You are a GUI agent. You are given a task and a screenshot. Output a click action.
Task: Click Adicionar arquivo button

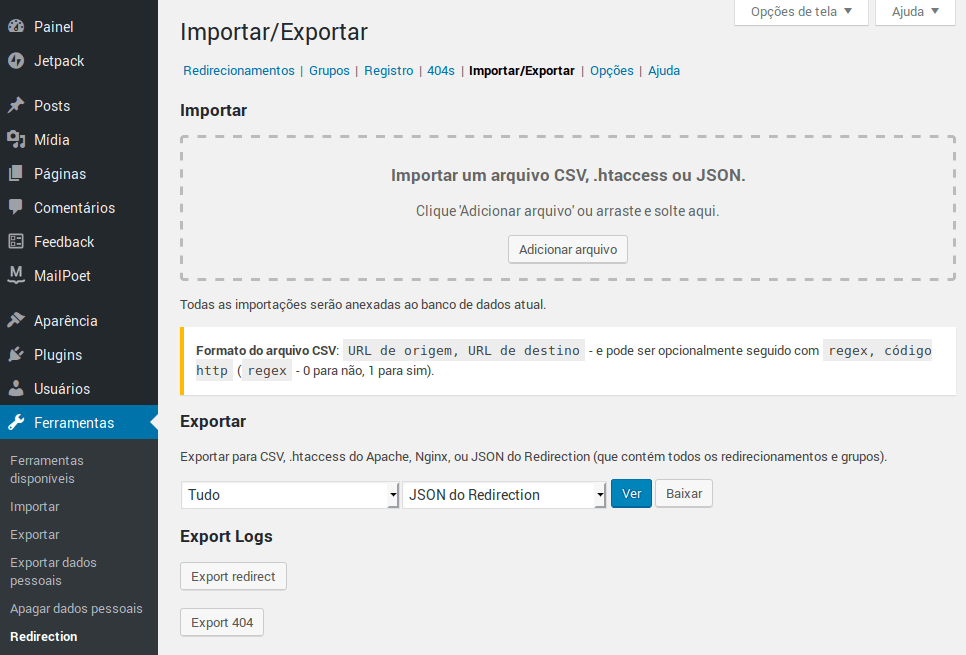tap(568, 250)
